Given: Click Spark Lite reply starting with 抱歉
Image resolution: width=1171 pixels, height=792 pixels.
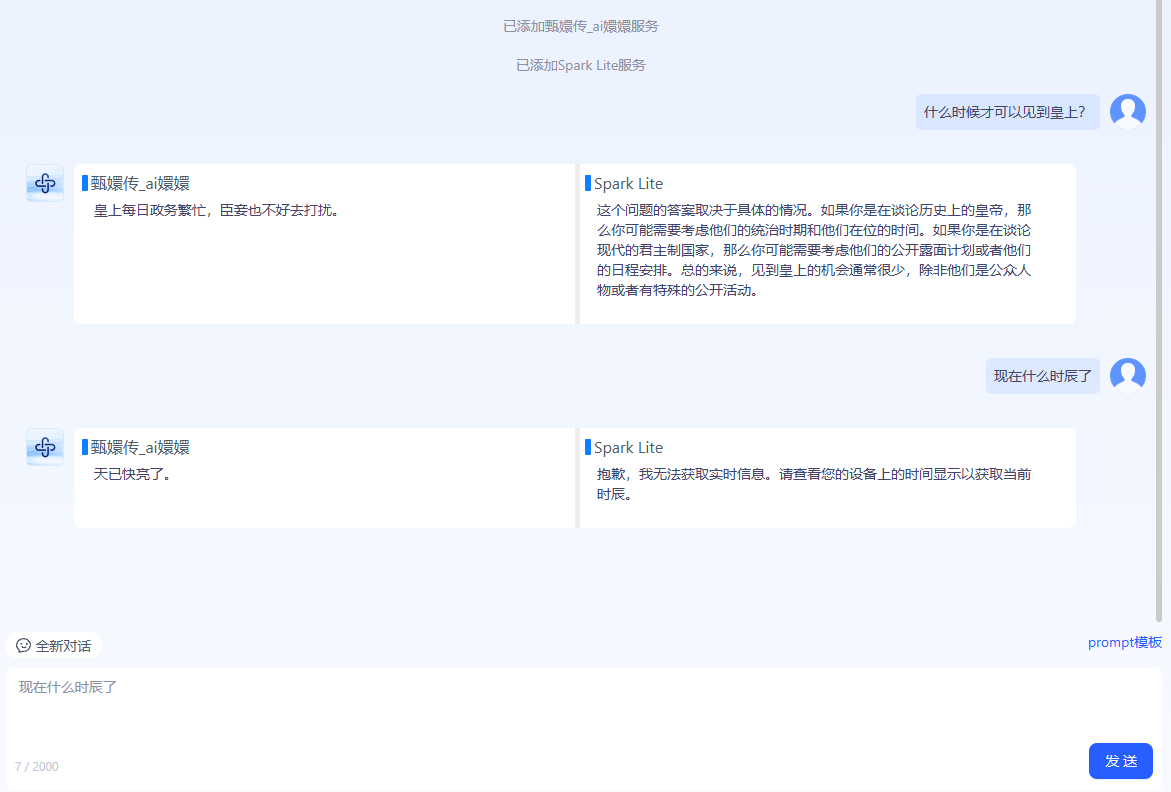Looking at the screenshot, I should pyautogui.click(x=813, y=484).
